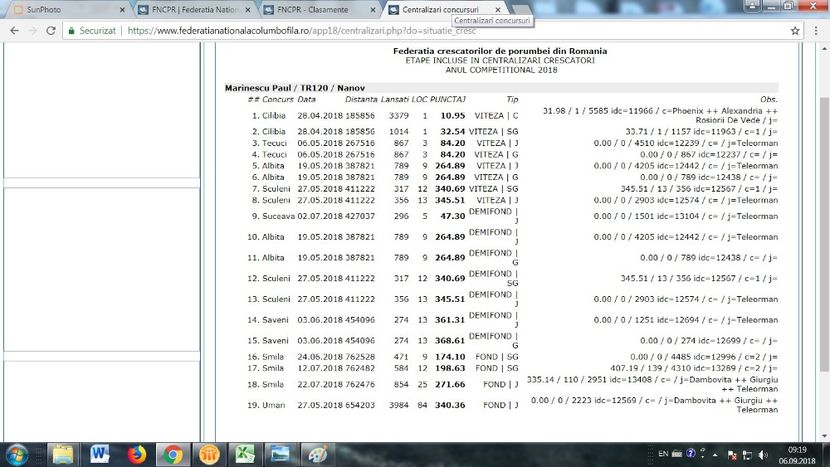The width and height of the screenshot is (830, 467).
Task: Open the Paint app in taskbar
Action: tap(317, 453)
